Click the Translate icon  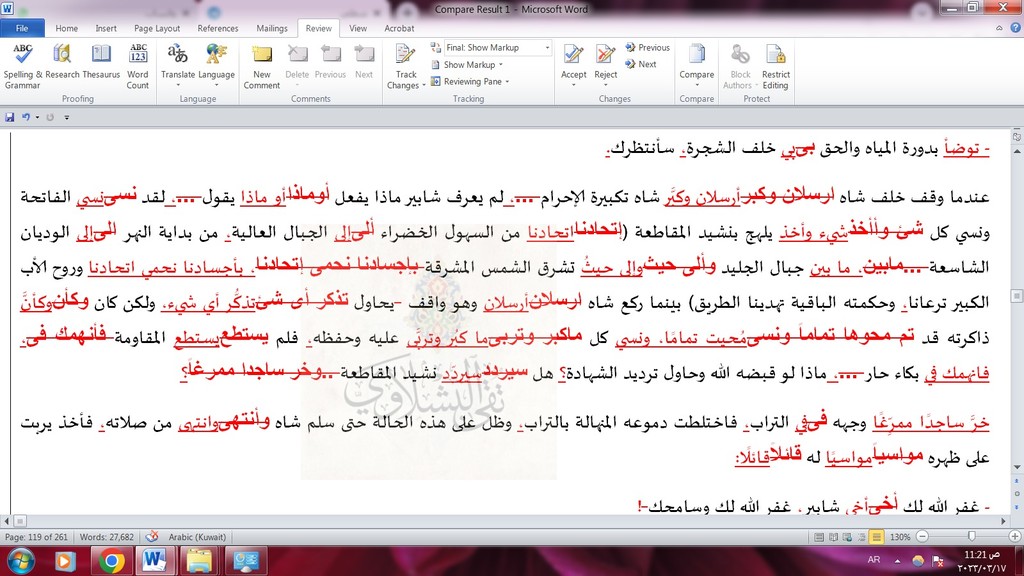pos(178,54)
